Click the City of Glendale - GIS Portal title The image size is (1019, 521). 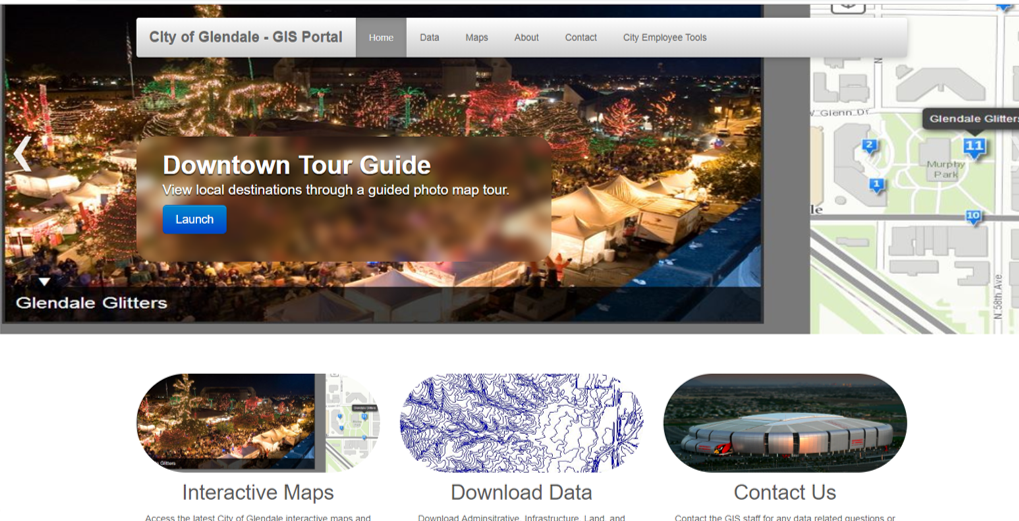pos(246,37)
